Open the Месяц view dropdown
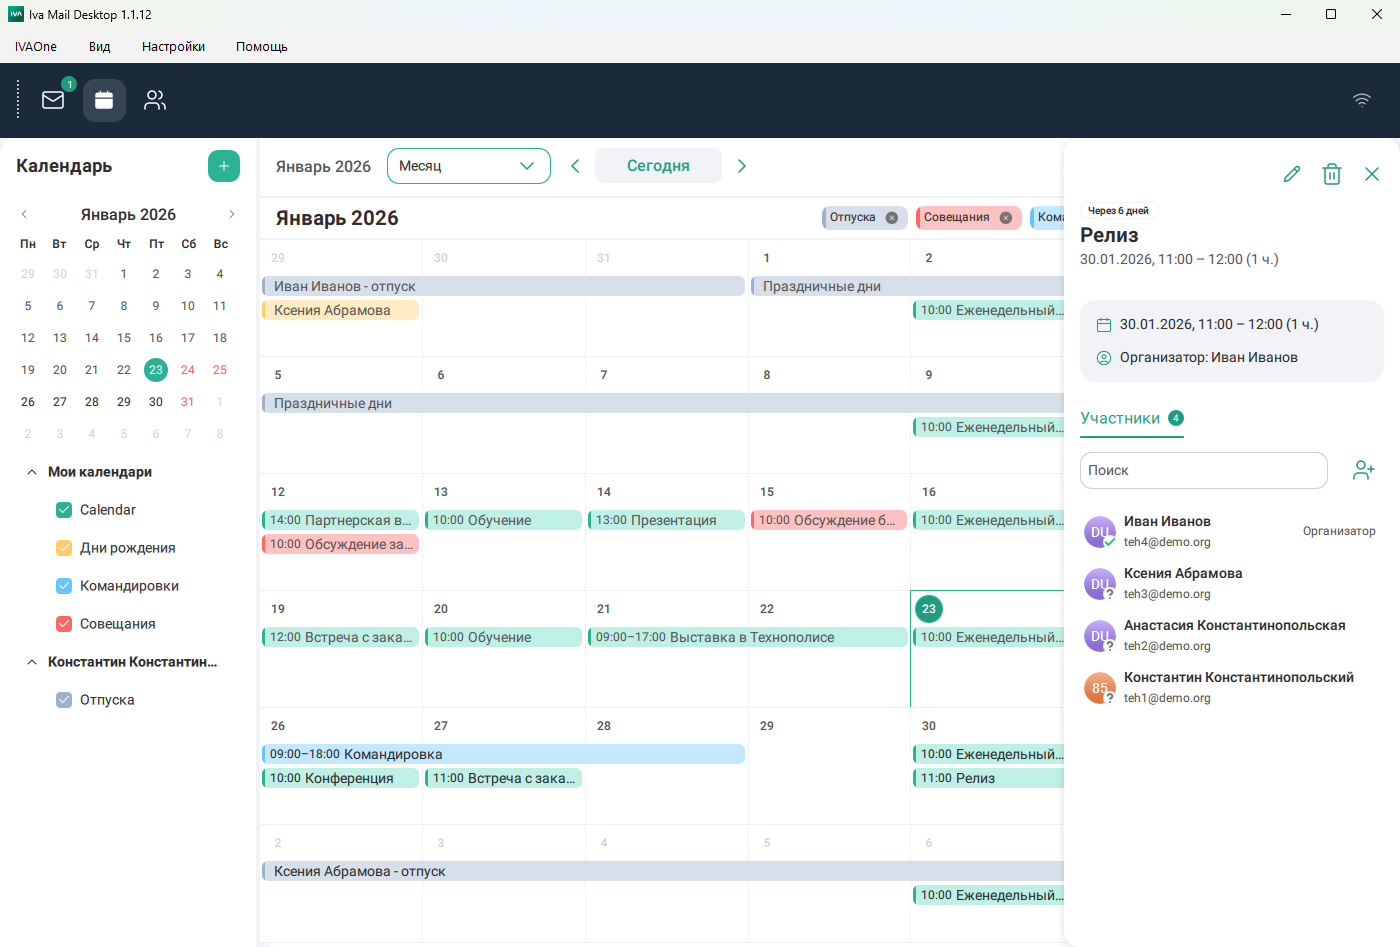Image resolution: width=1400 pixels, height=947 pixels. coord(468,166)
